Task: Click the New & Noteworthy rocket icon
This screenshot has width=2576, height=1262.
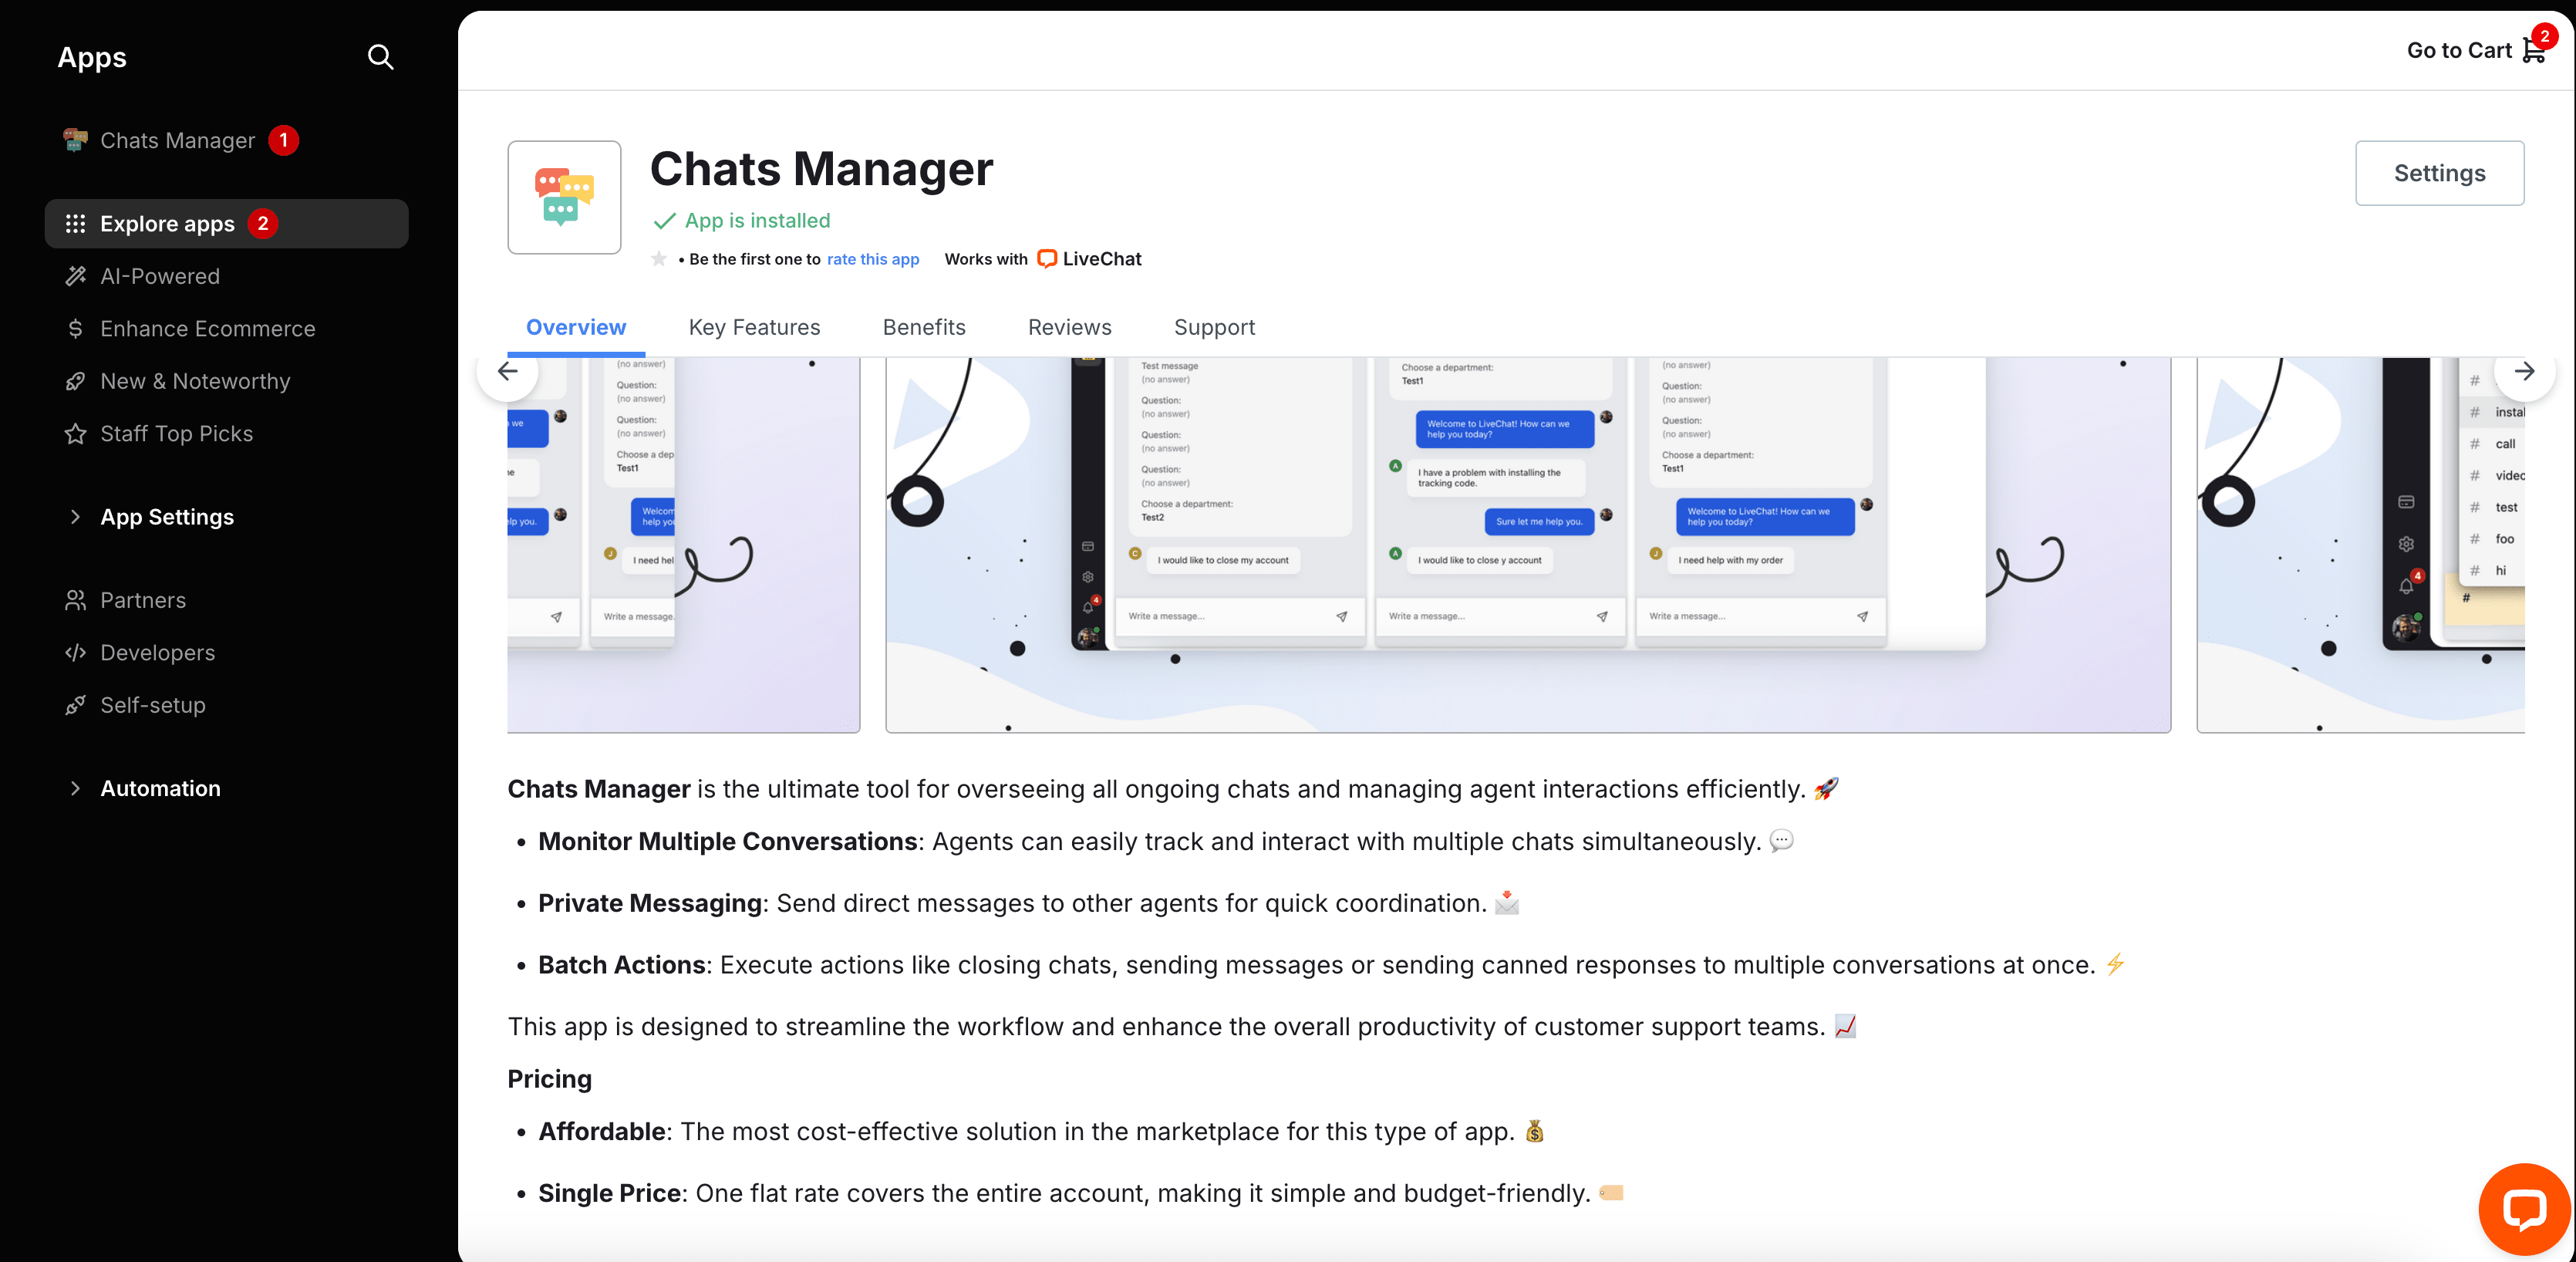Action: [75, 381]
